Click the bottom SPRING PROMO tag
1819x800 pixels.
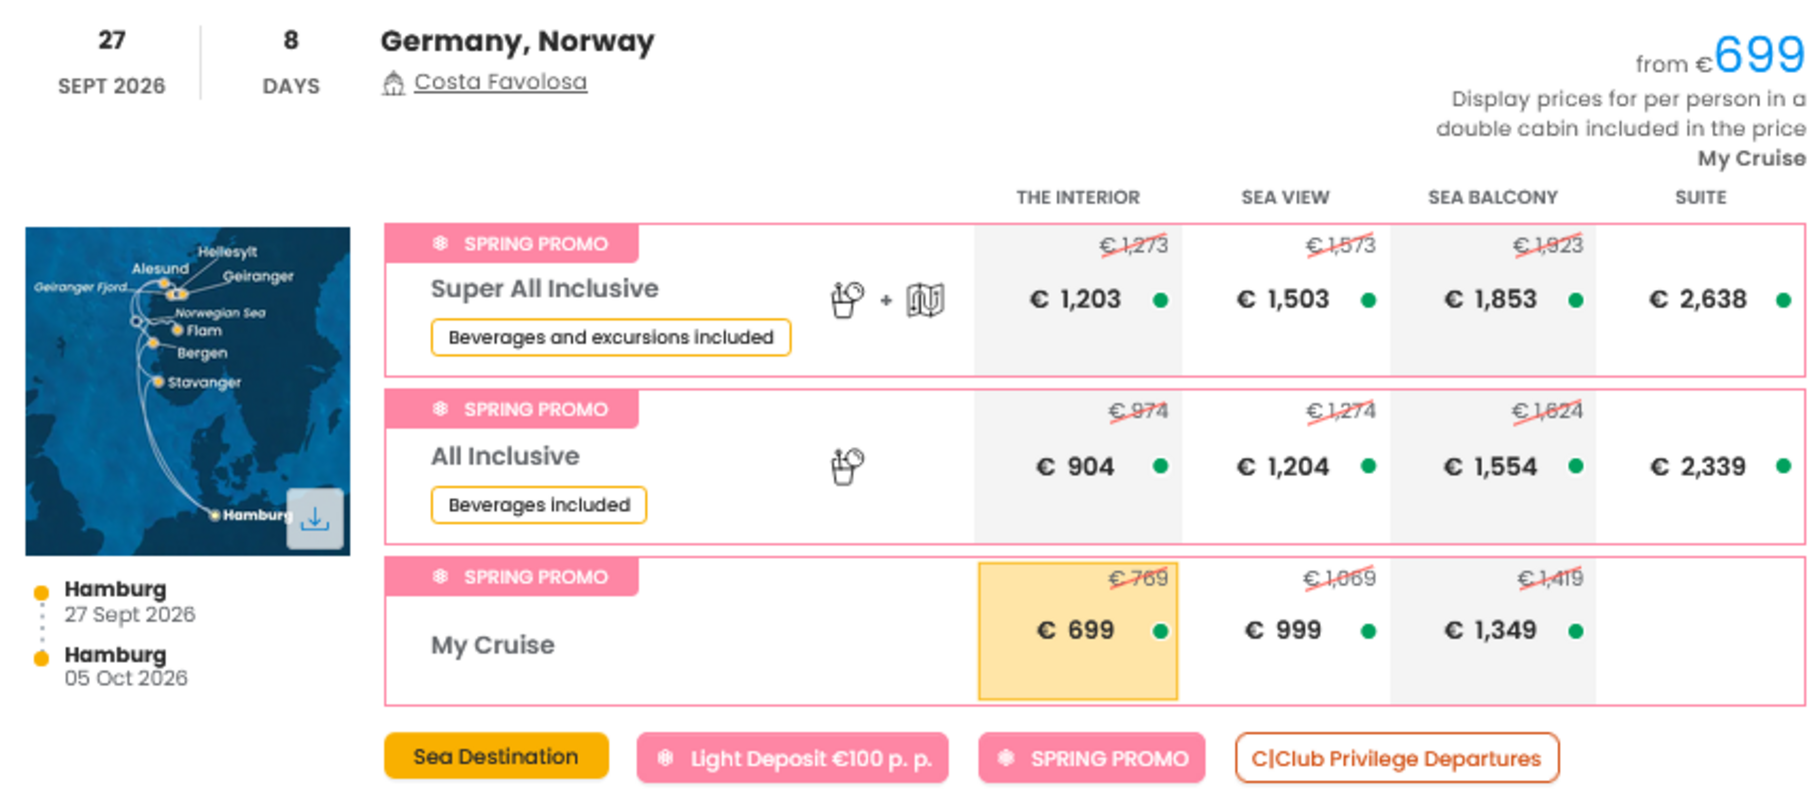tap(1092, 759)
